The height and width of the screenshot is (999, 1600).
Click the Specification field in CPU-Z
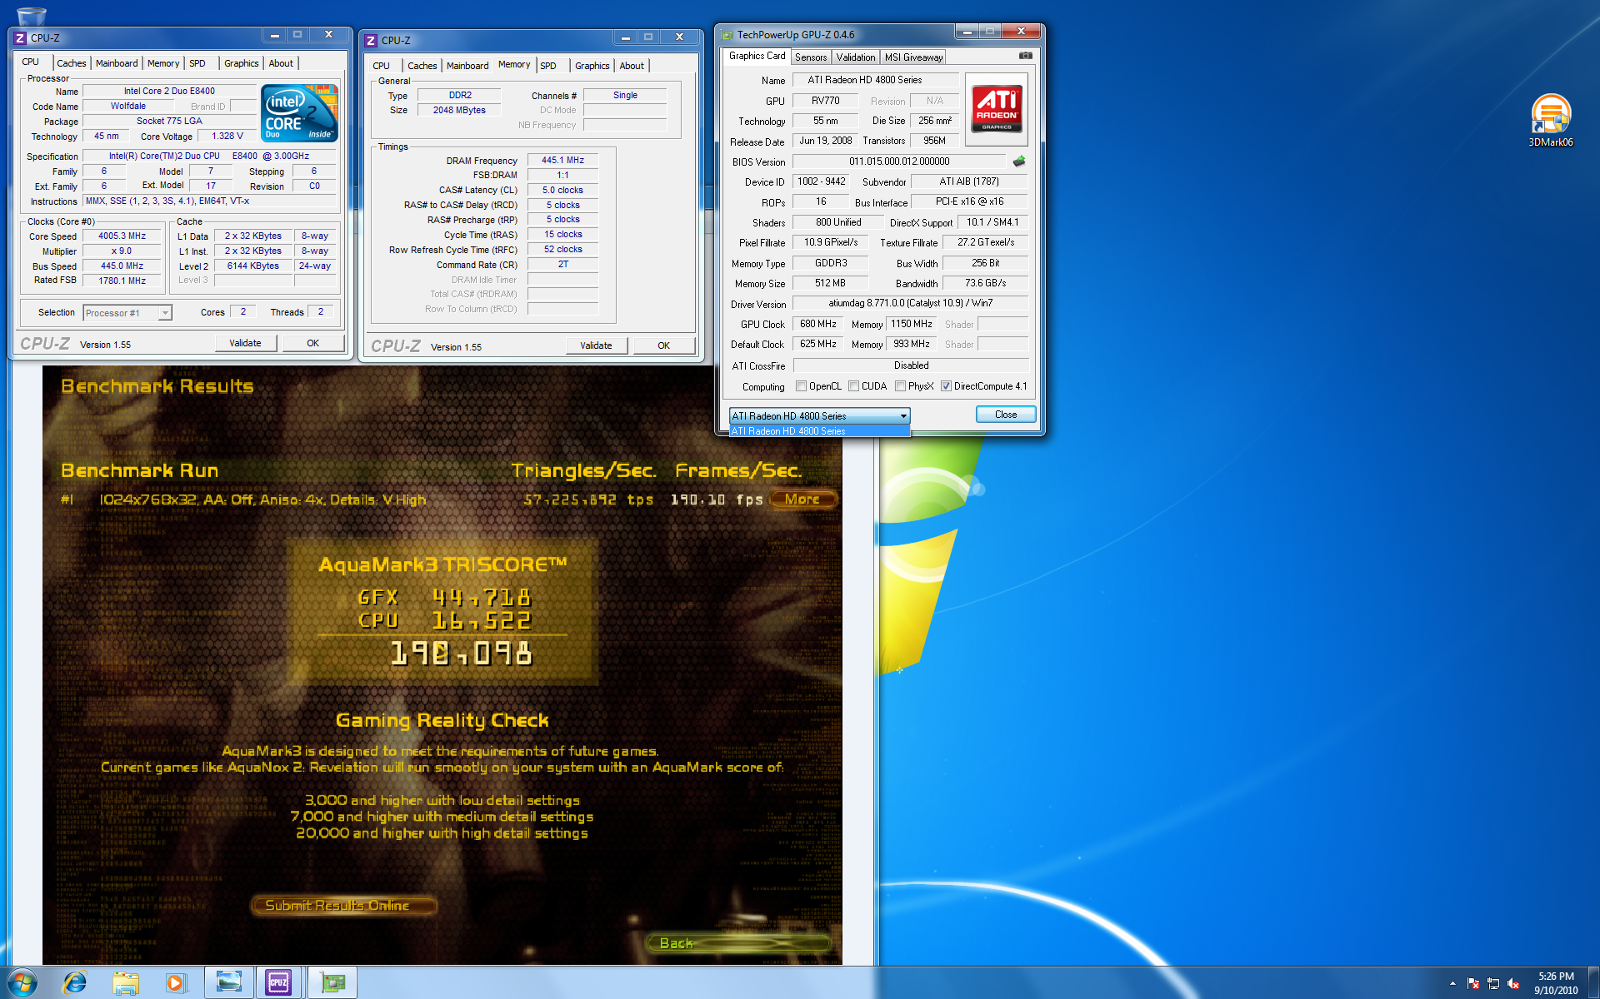[209, 156]
